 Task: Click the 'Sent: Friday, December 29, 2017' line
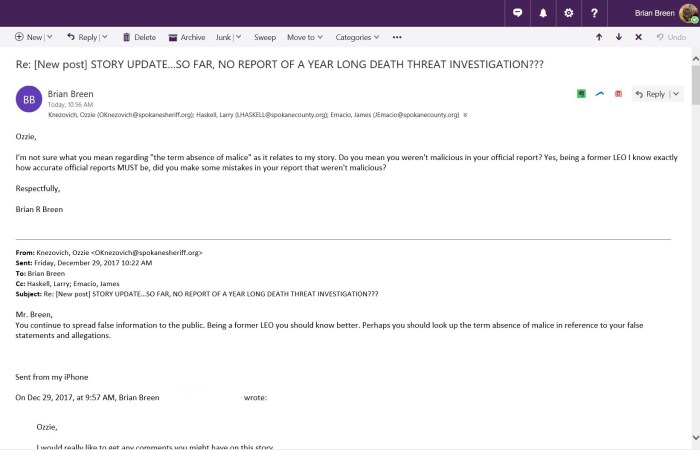click(84, 262)
